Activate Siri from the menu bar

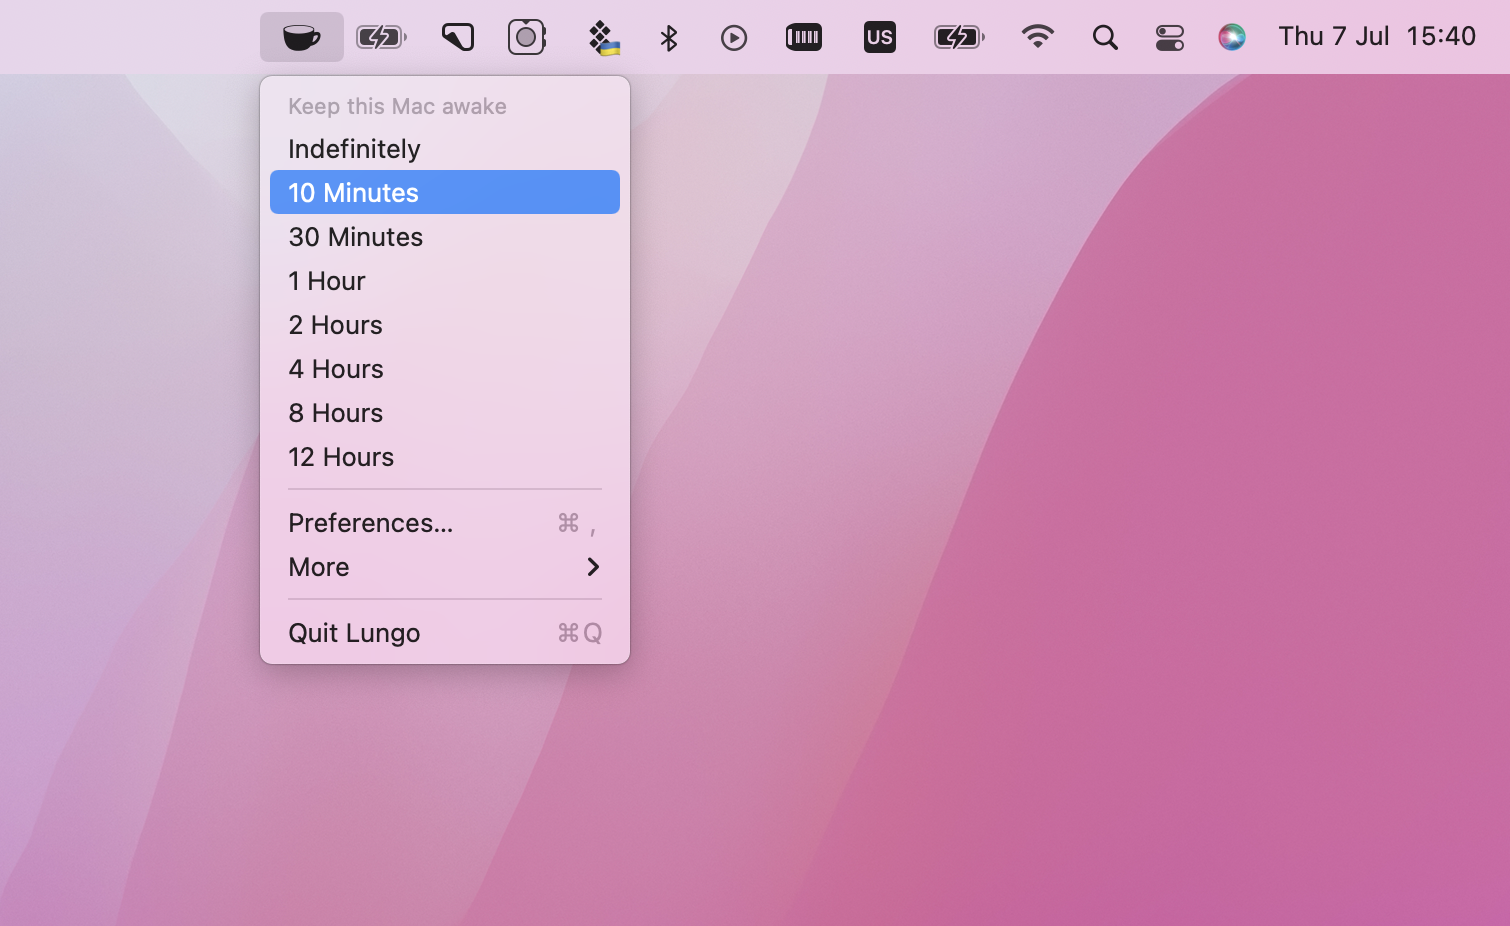click(x=1232, y=36)
